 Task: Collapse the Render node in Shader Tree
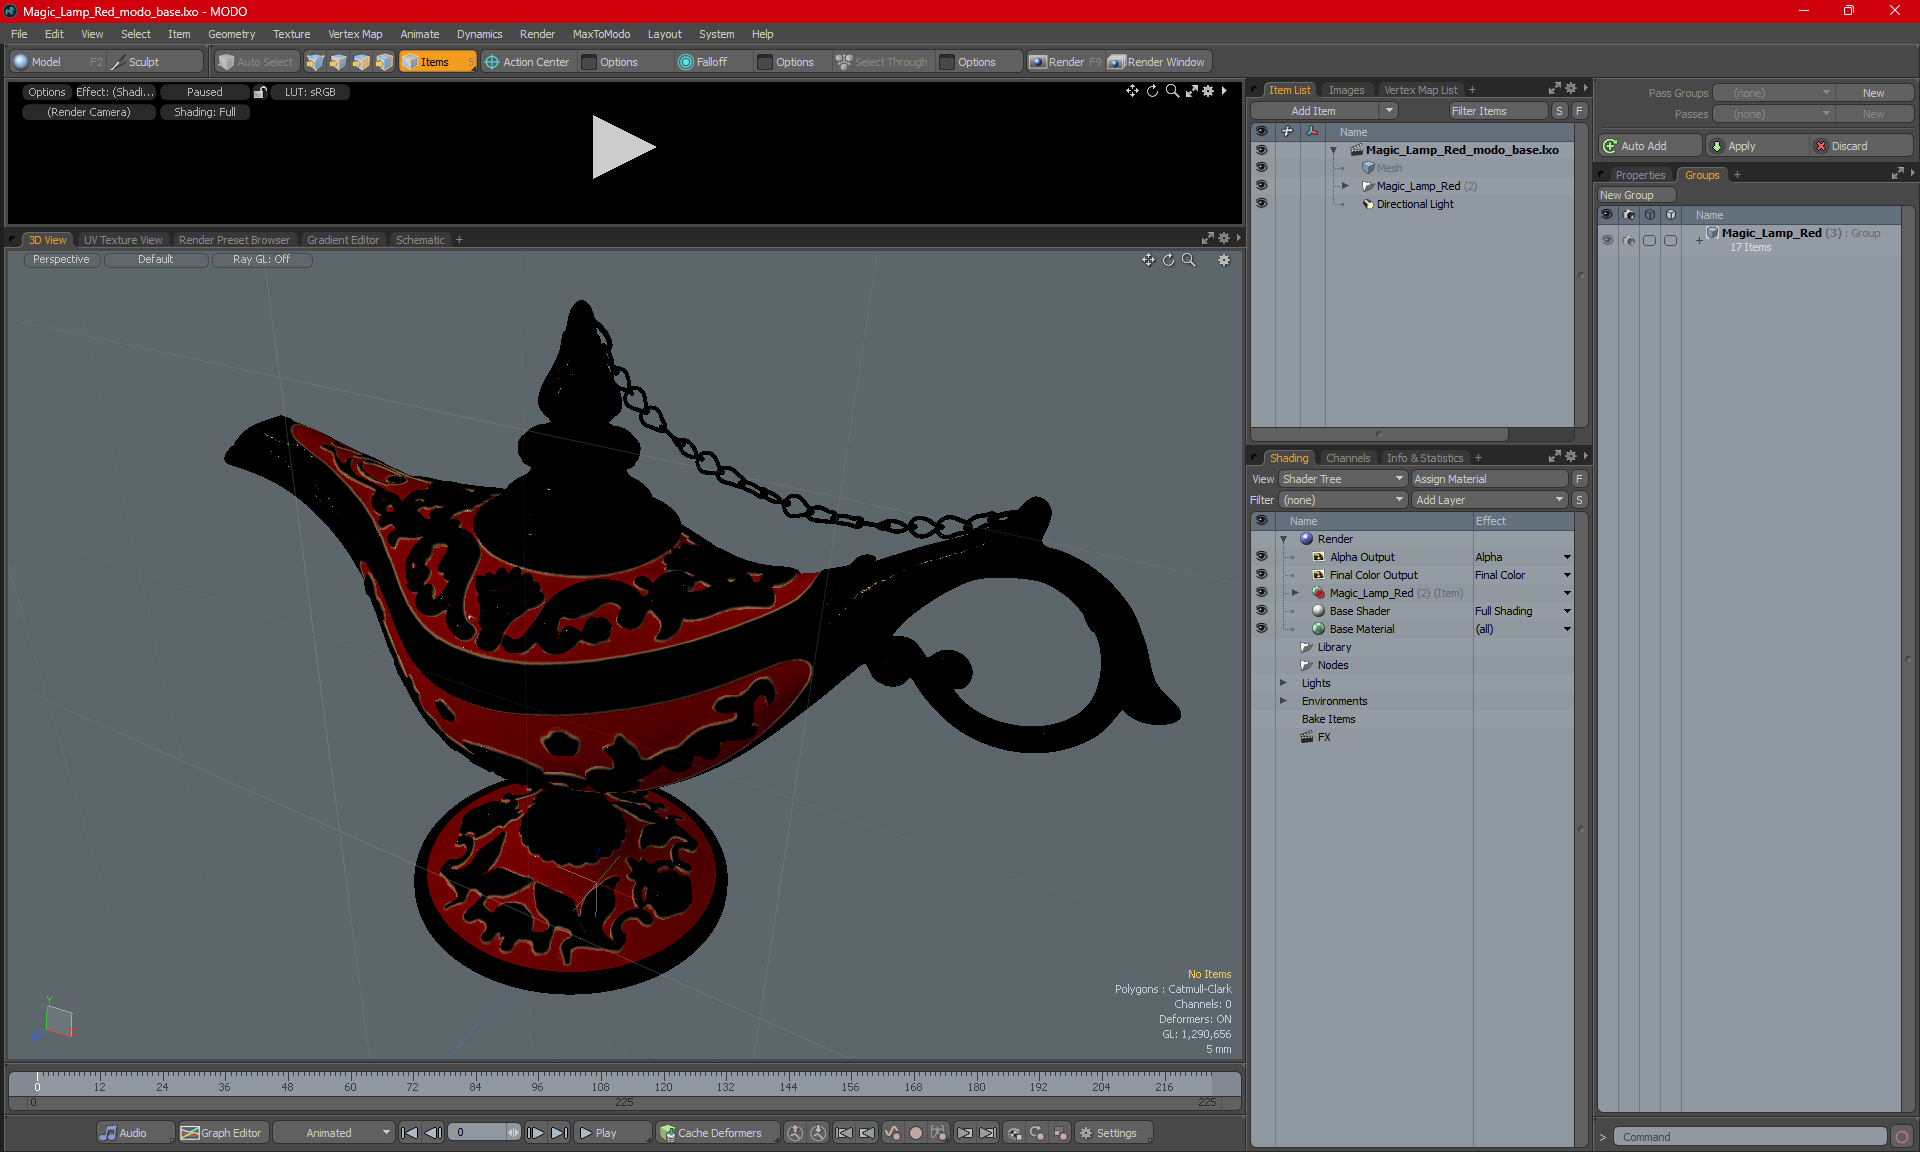1283,539
